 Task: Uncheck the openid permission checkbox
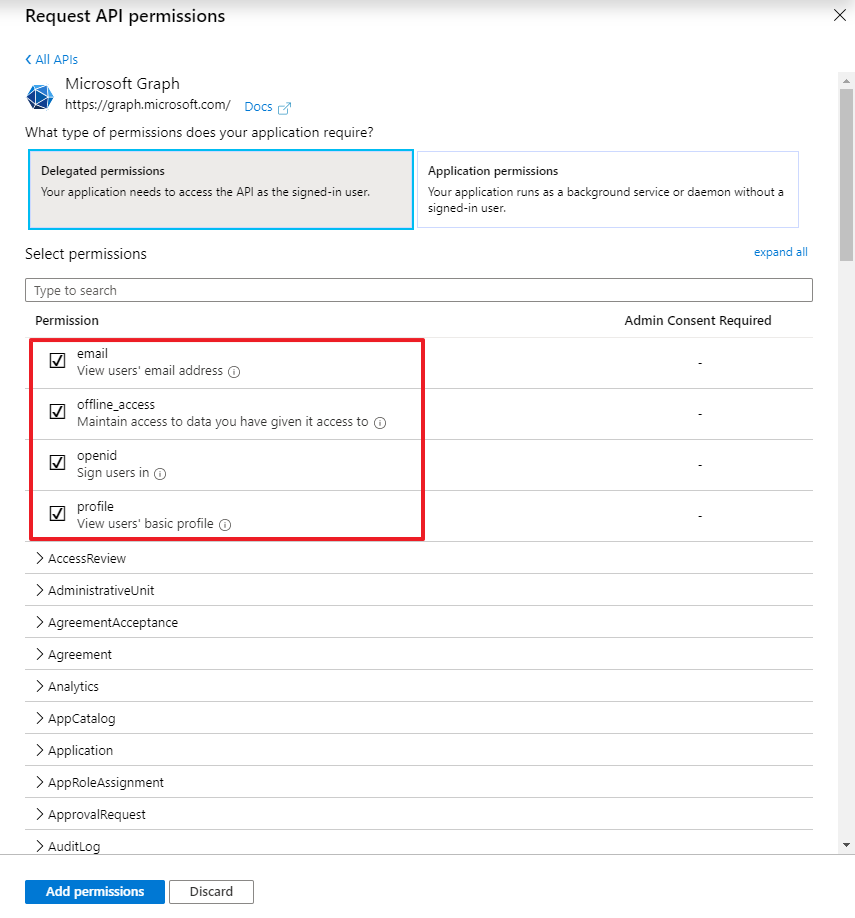tap(57, 463)
